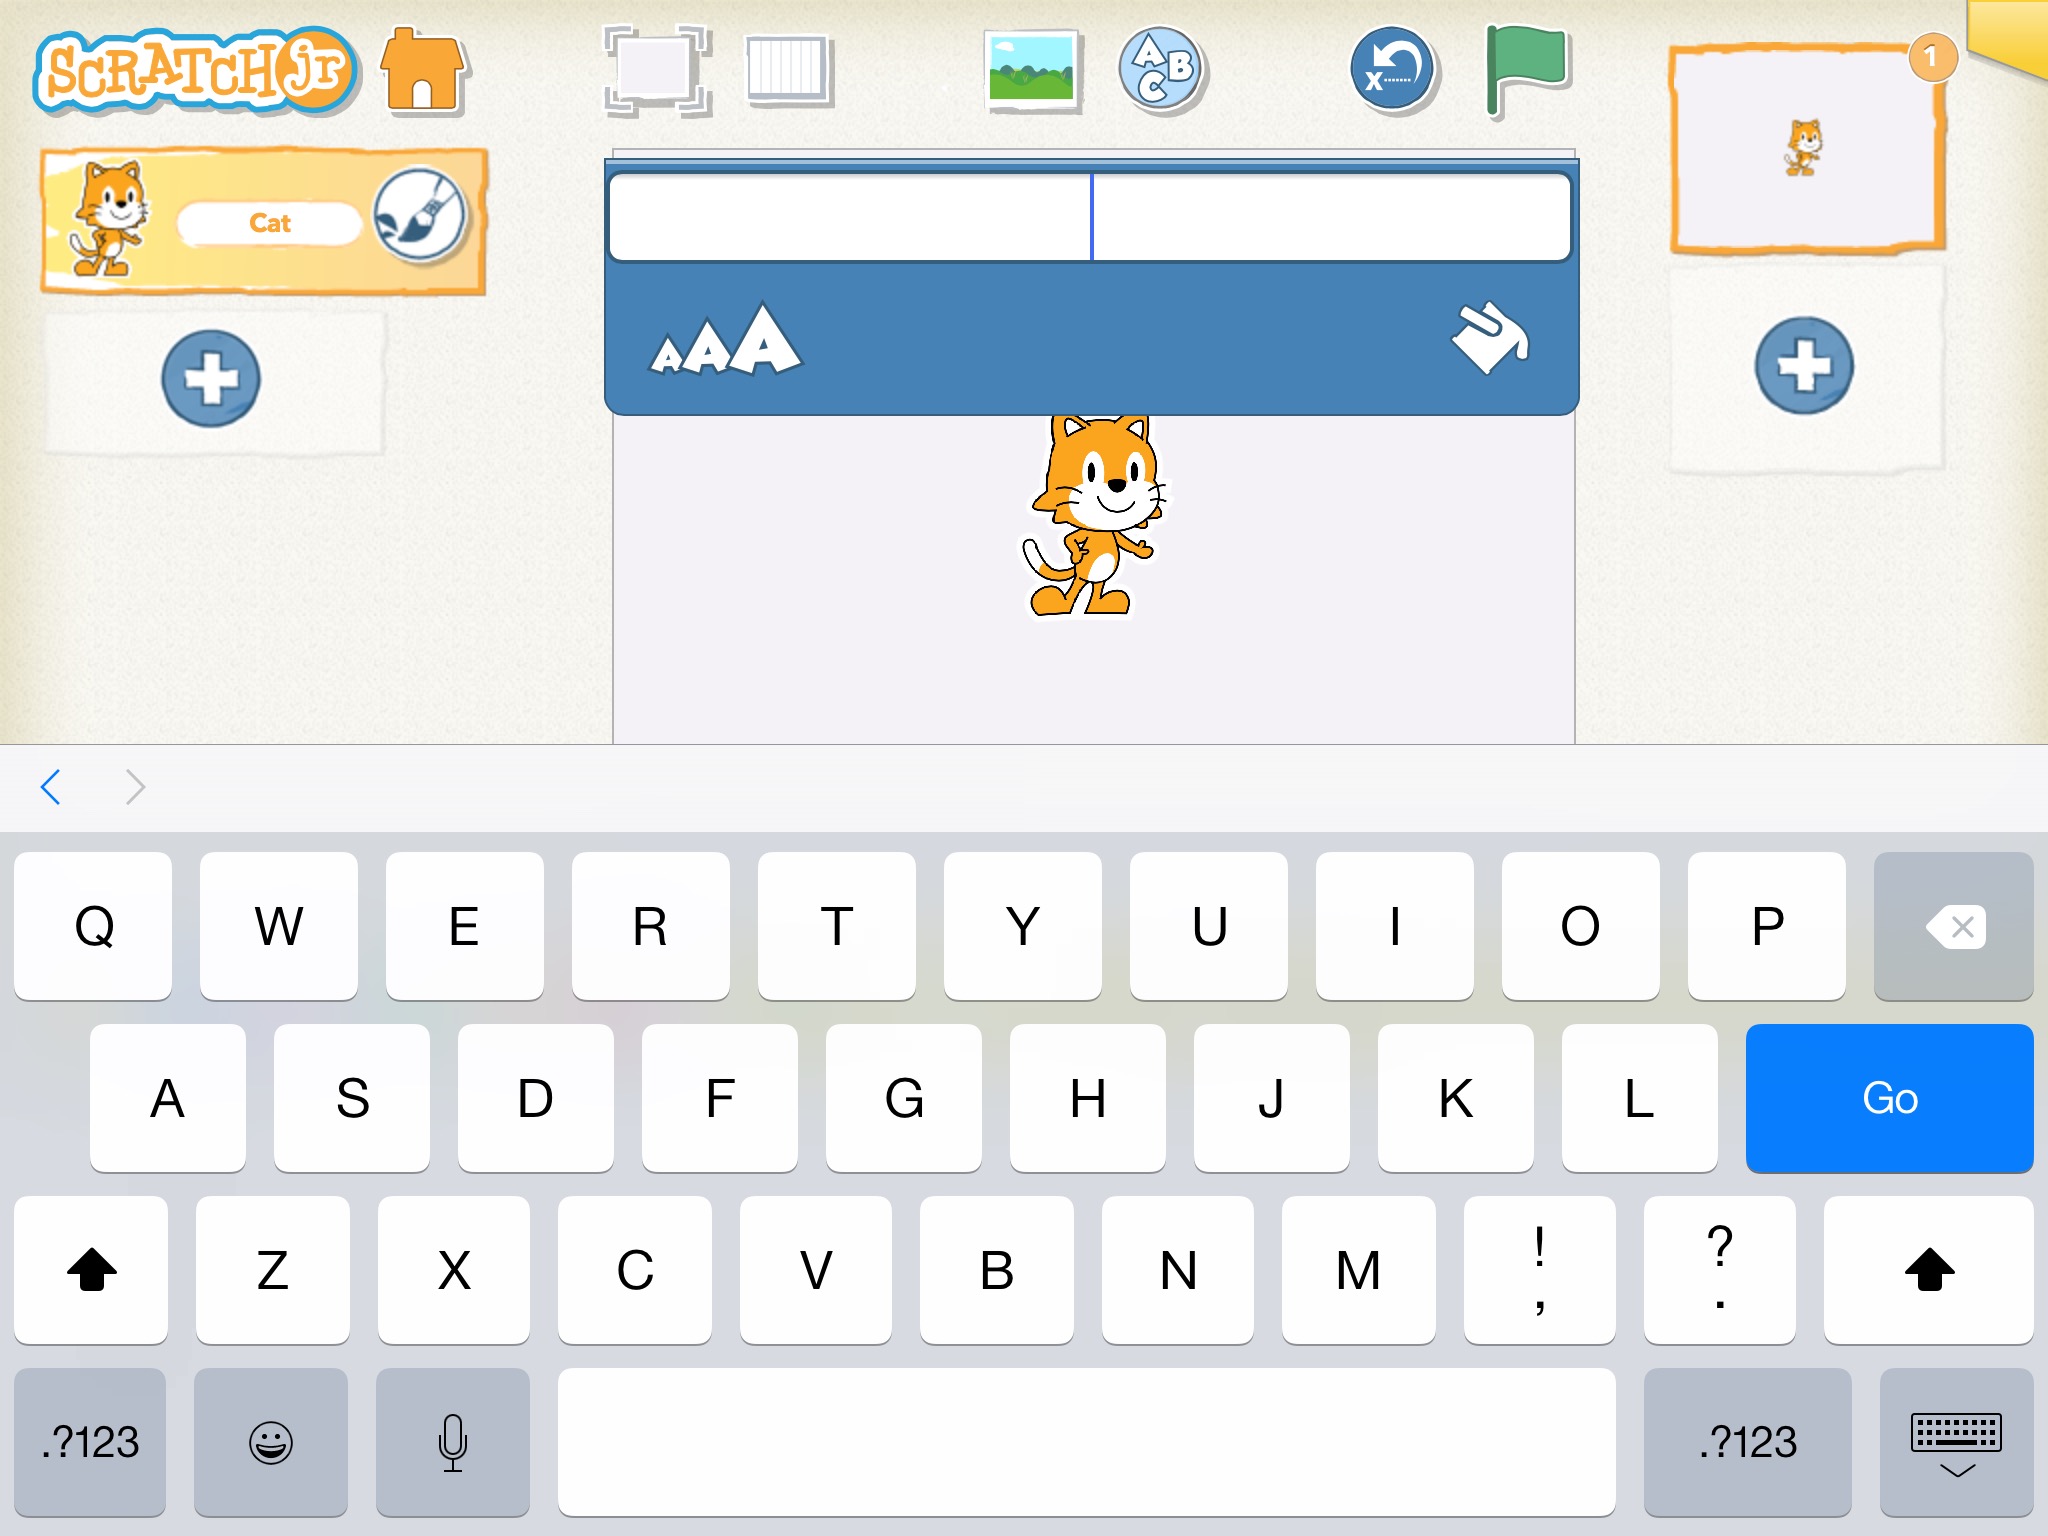2048x1536 pixels.
Task: Toggle full screen presentation mode icon
Action: tap(656, 70)
